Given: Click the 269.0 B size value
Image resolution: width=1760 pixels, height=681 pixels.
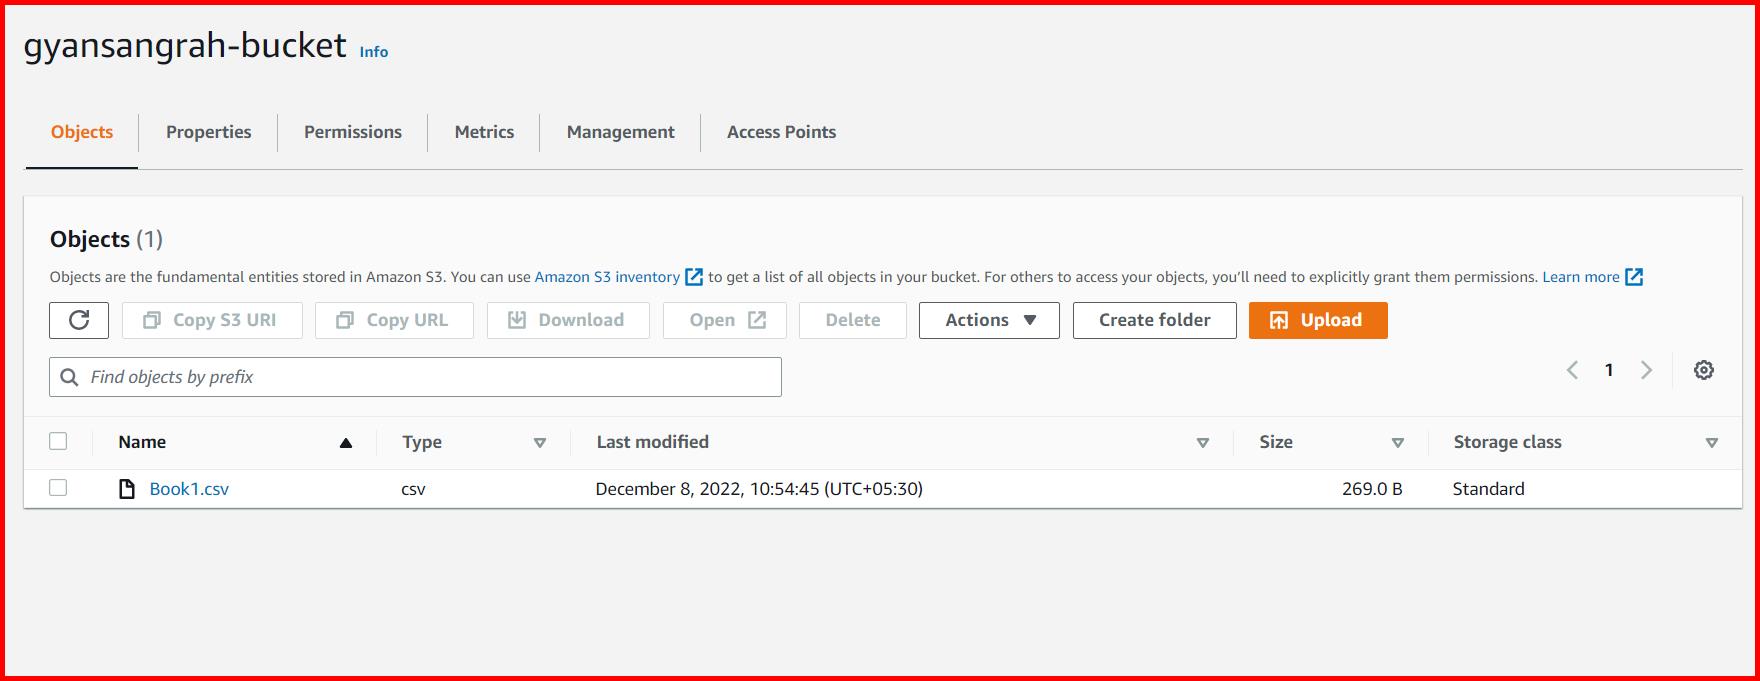Looking at the screenshot, I should click(x=1372, y=489).
